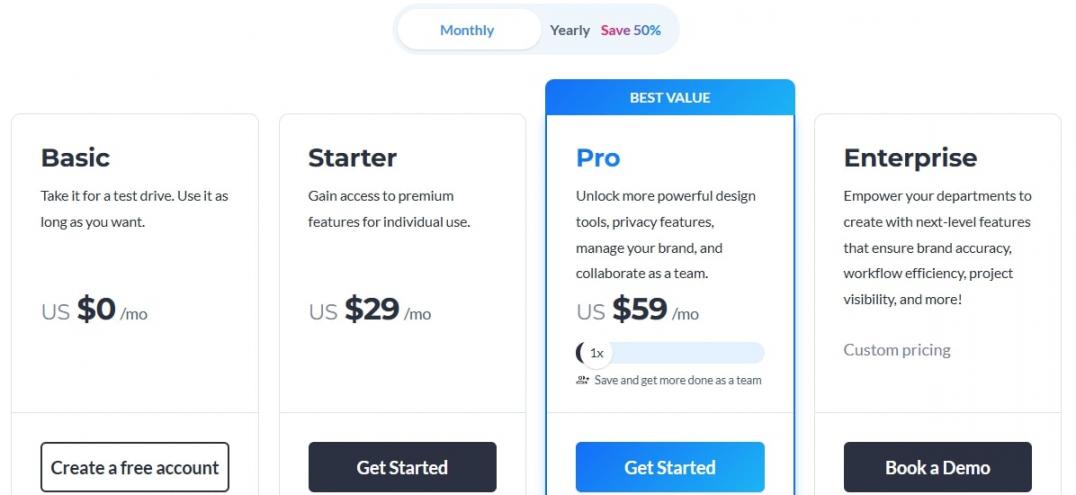Select the Starter plan heading

(x=352, y=158)
